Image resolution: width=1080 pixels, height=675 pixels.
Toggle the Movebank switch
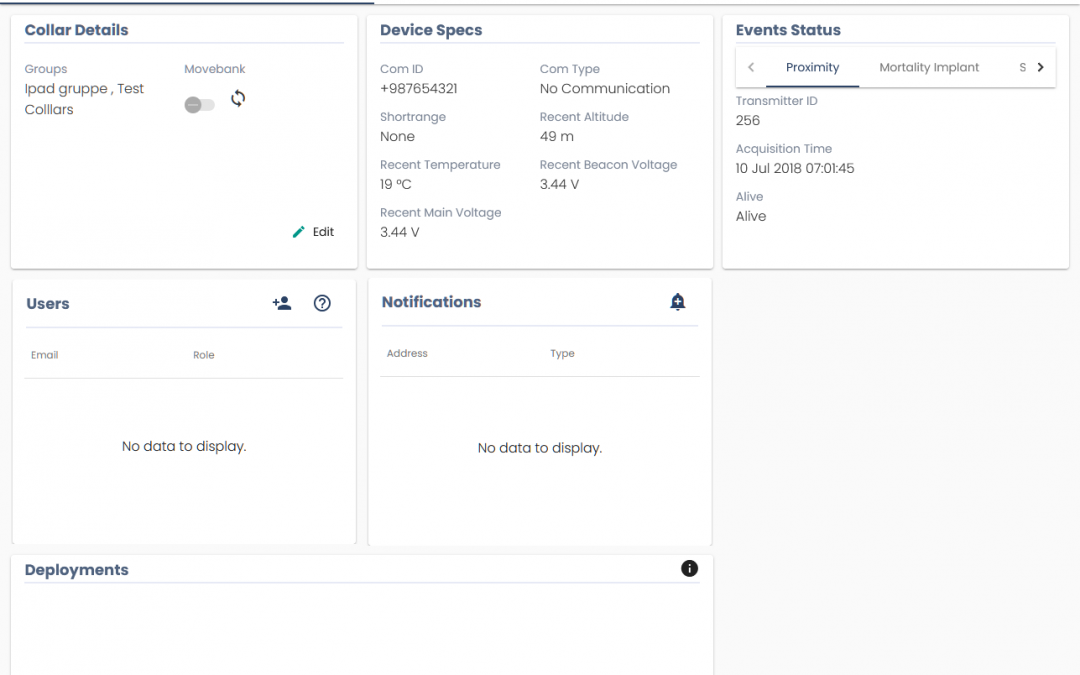[199, 105]
